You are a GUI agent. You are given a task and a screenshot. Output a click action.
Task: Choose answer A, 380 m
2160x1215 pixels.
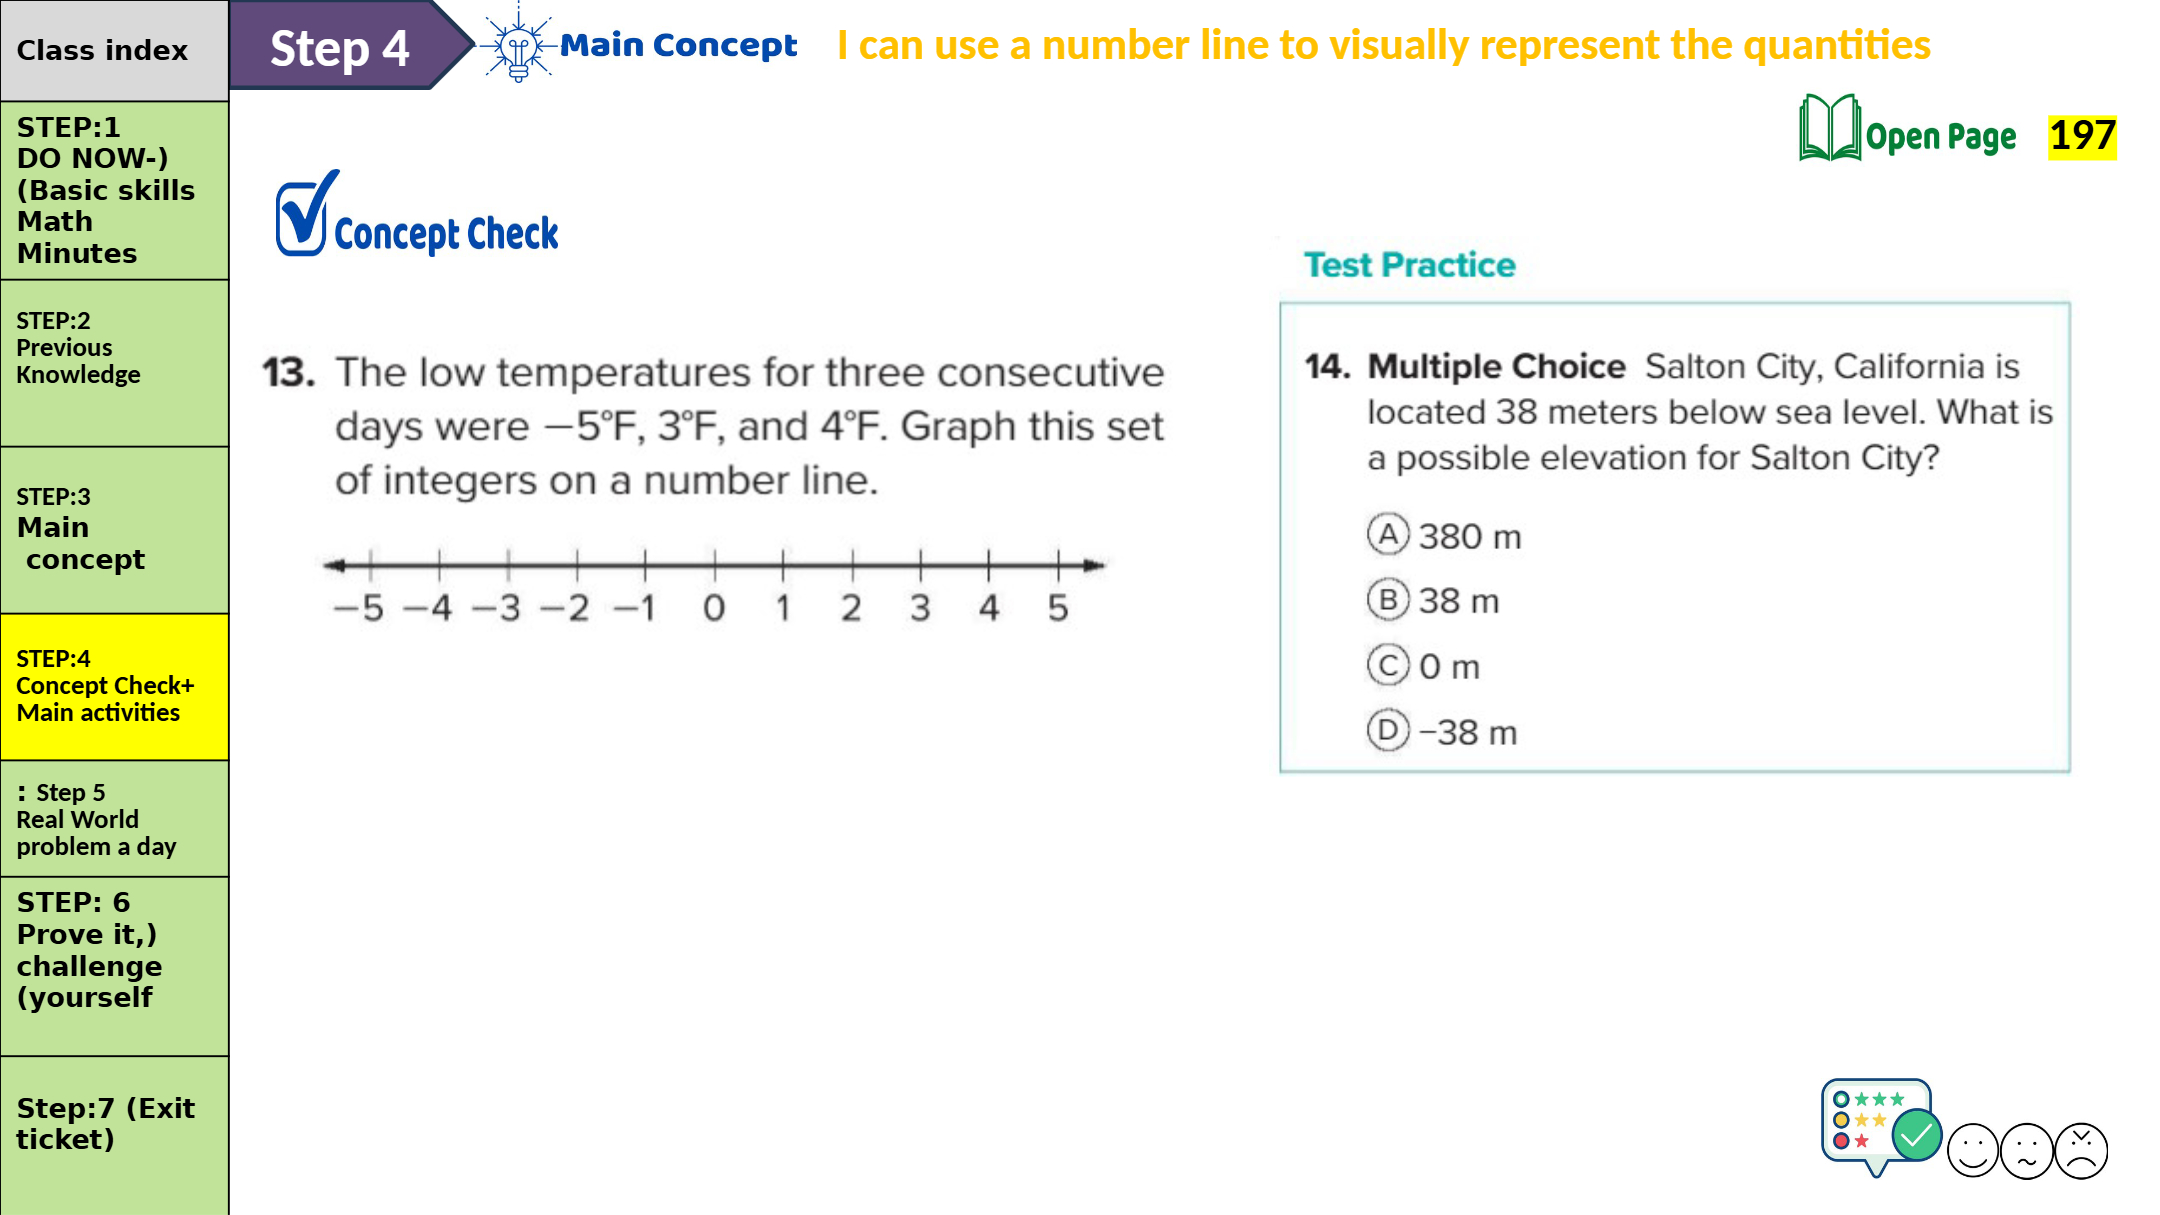pos(1388,535)
